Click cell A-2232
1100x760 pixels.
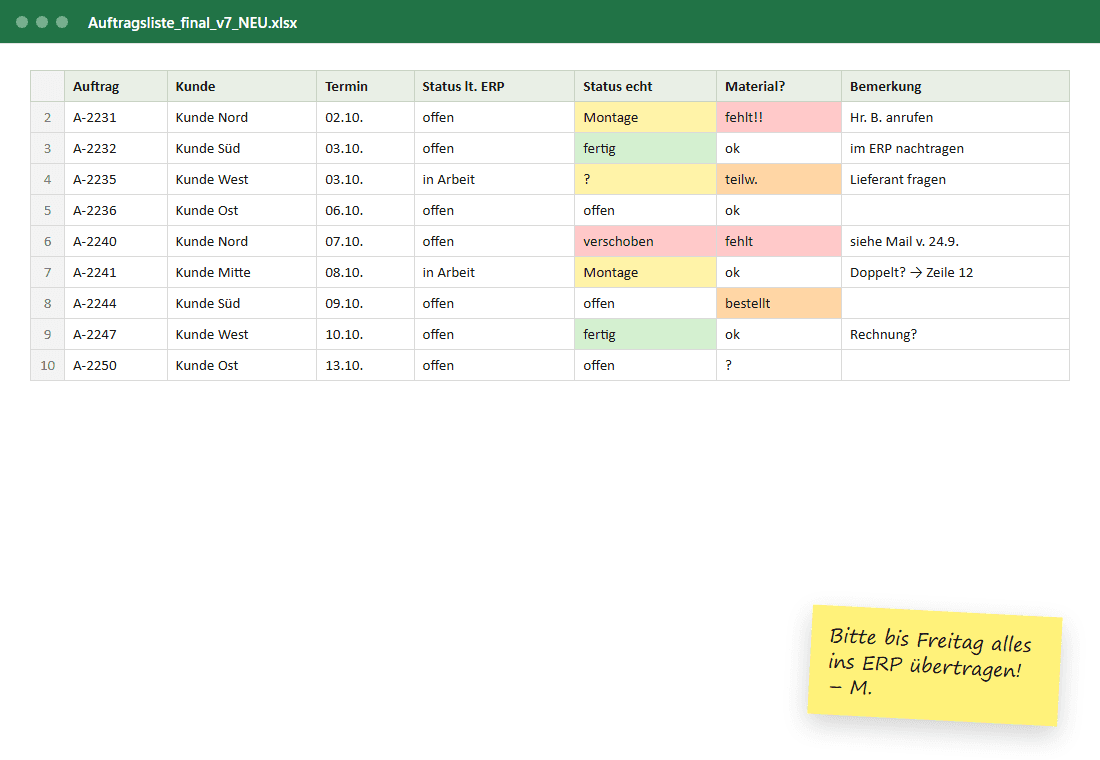(116, 148)
